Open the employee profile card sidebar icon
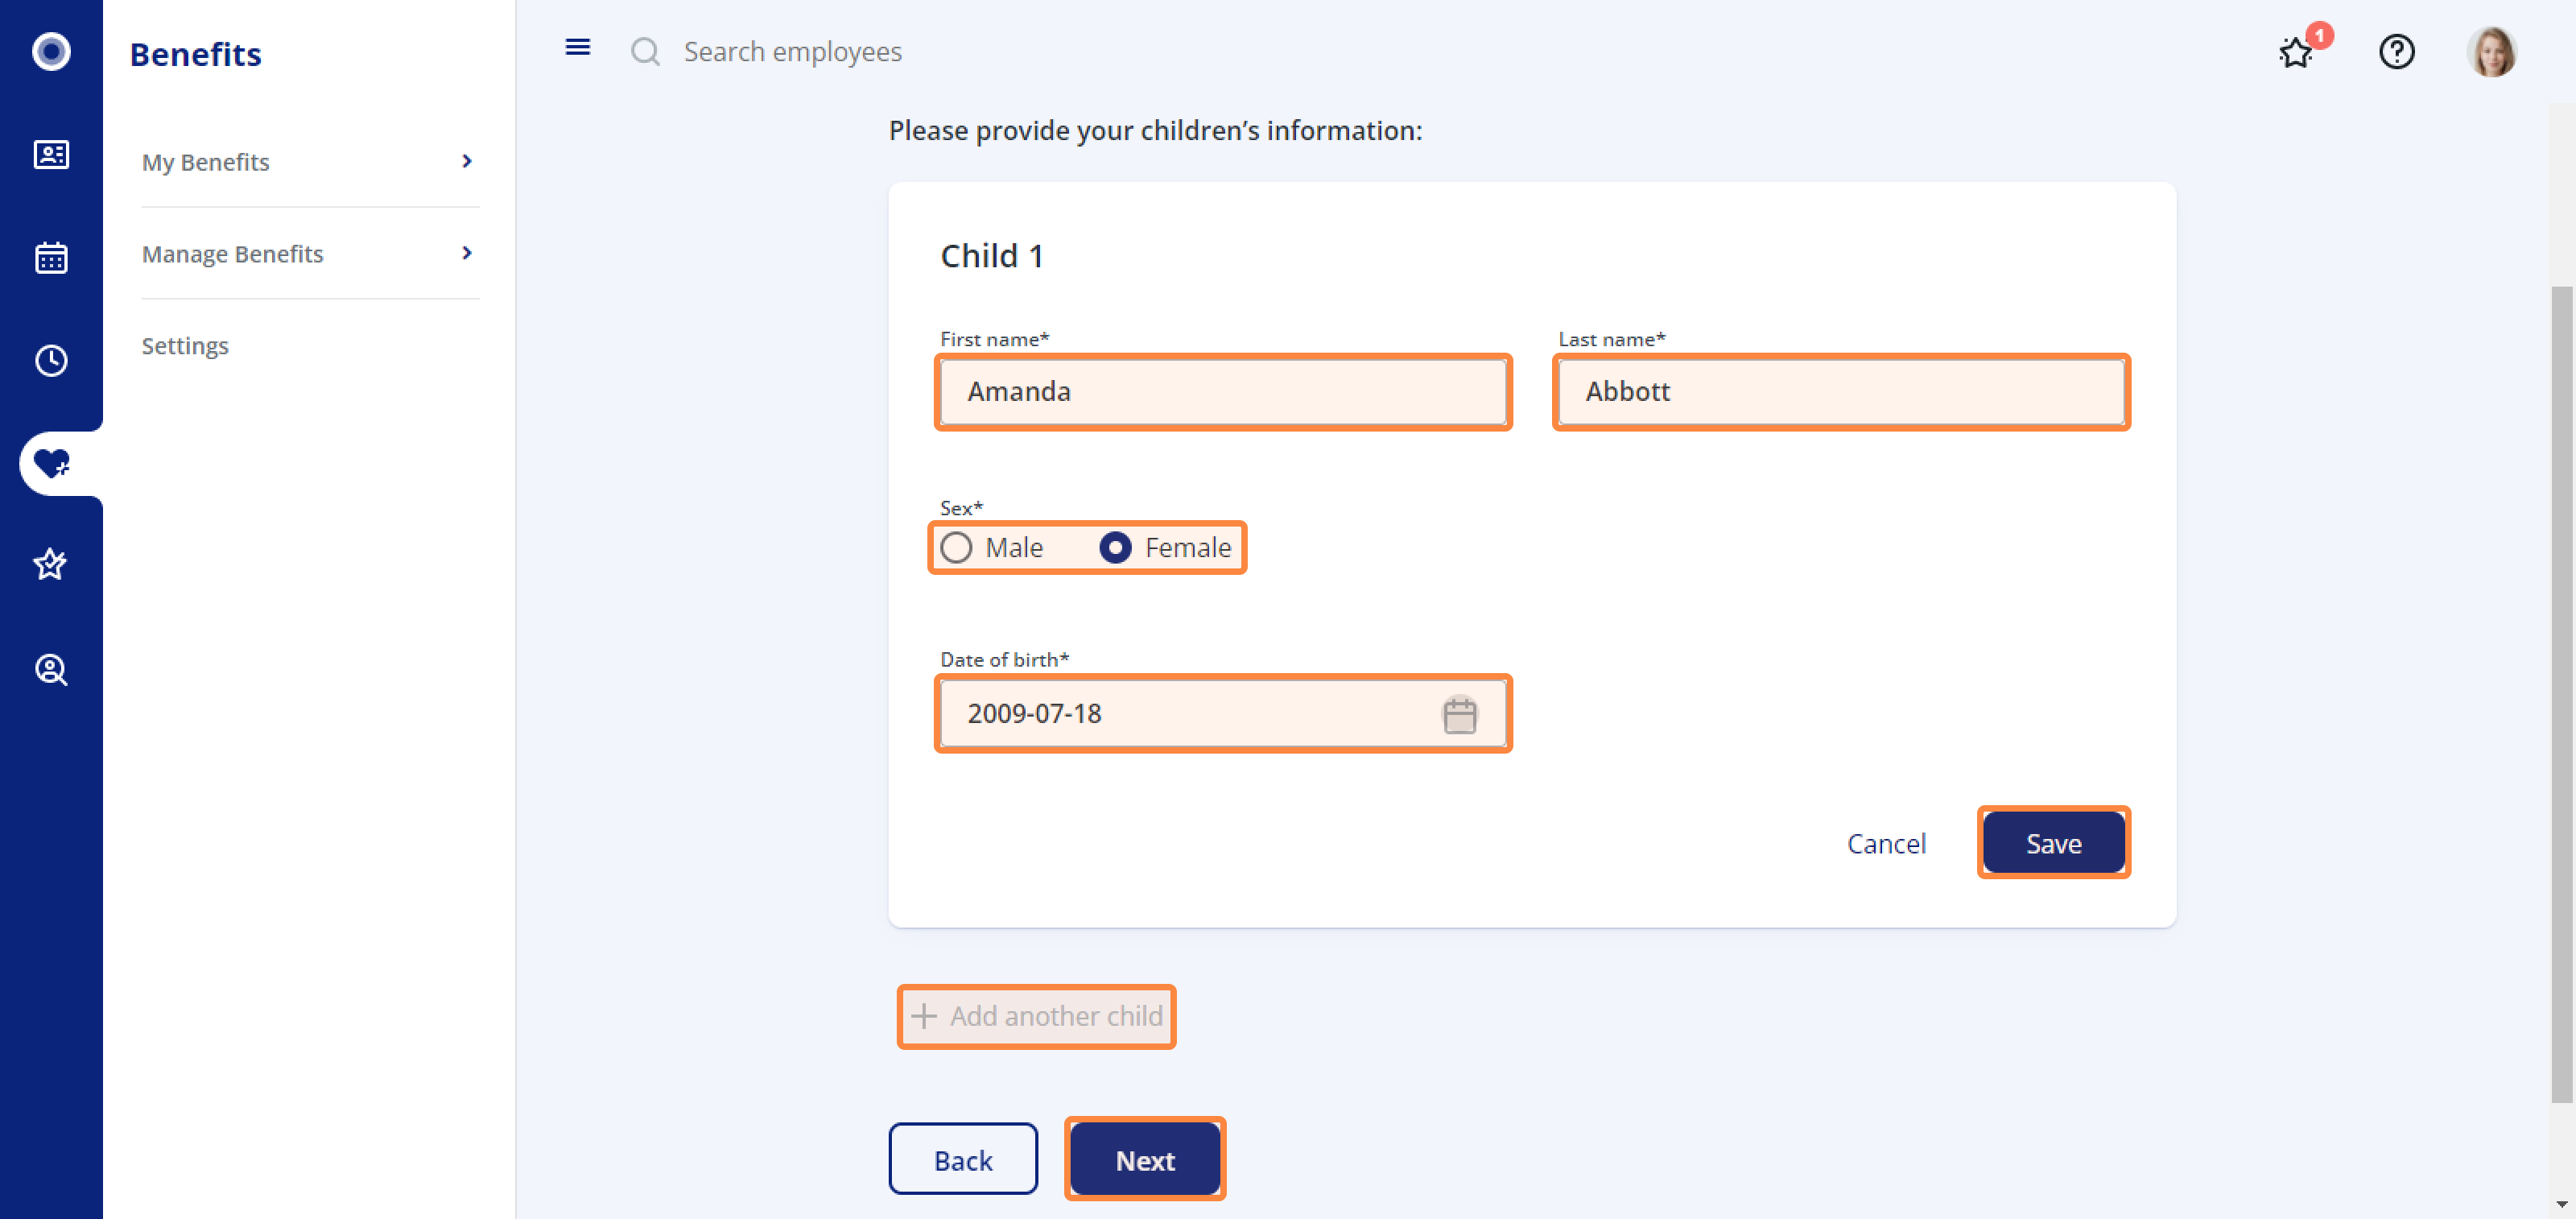 coord(51,155)
